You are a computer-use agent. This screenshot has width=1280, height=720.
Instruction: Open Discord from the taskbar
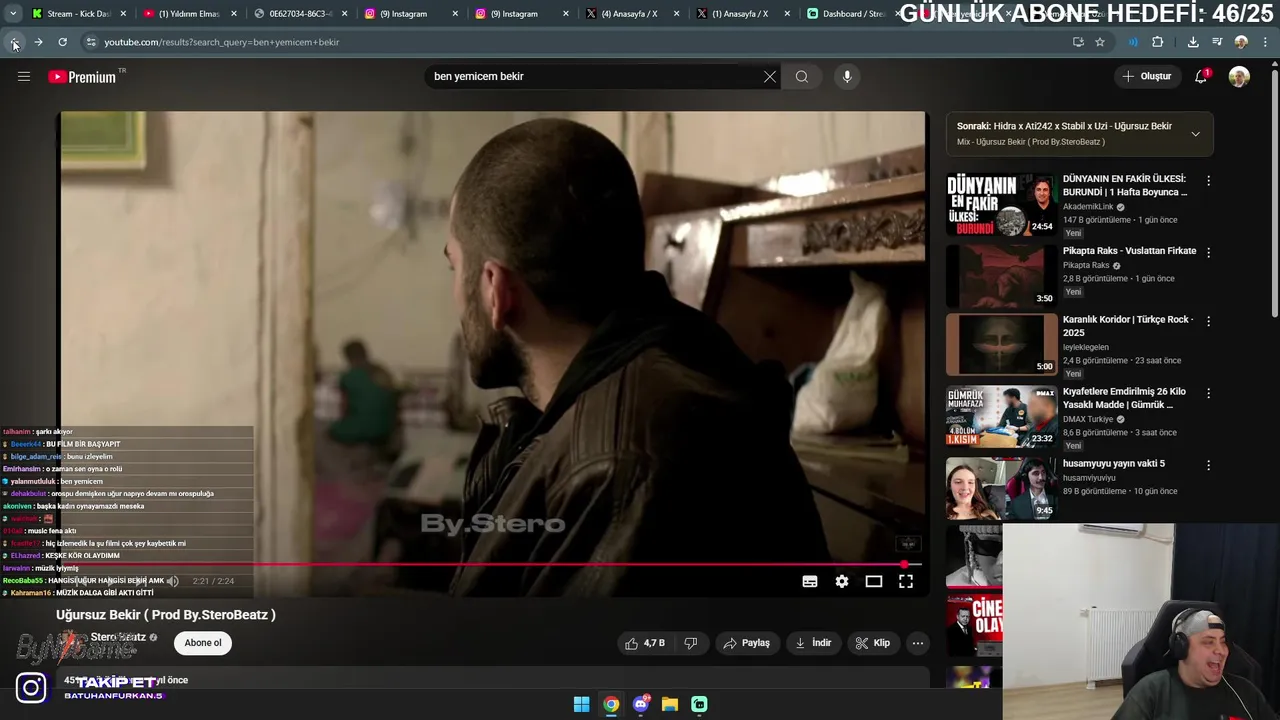pos(641,704)
